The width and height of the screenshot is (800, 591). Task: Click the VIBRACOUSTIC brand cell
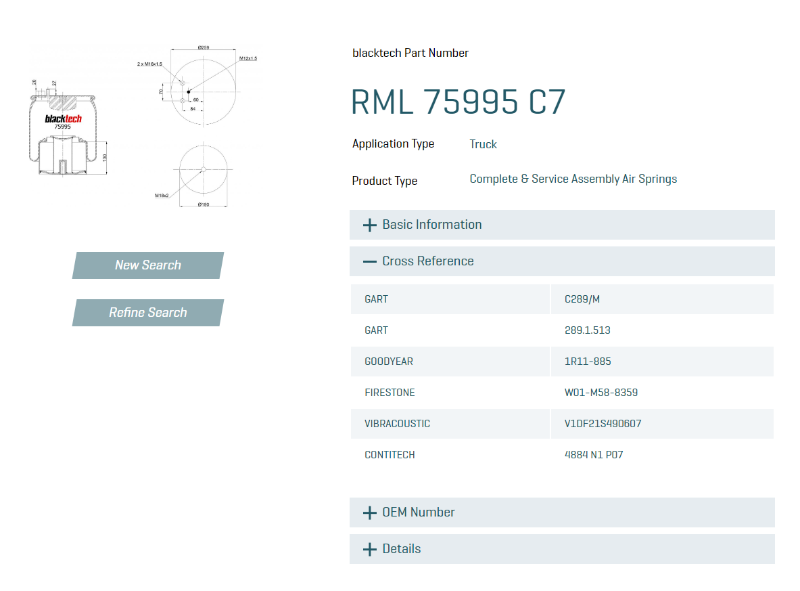[450, 424]
